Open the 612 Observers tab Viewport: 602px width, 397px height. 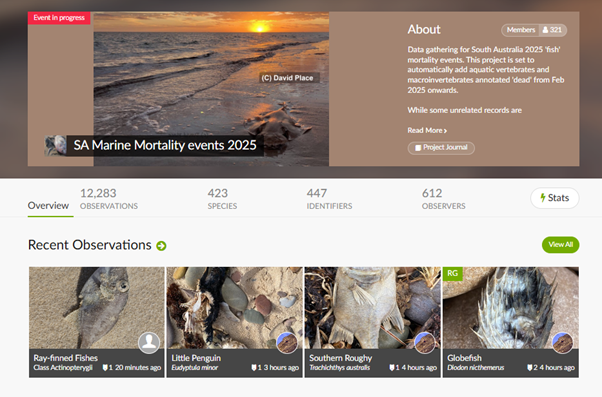point(443,199)
